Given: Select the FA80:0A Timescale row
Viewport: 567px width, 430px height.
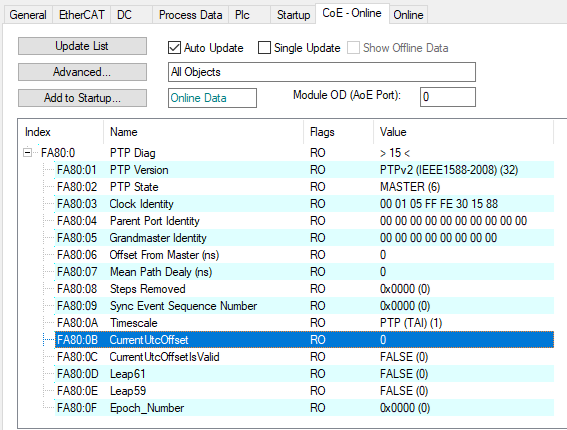Looking at the screenshot, I should pyautogui.click(x=304, y=323).
